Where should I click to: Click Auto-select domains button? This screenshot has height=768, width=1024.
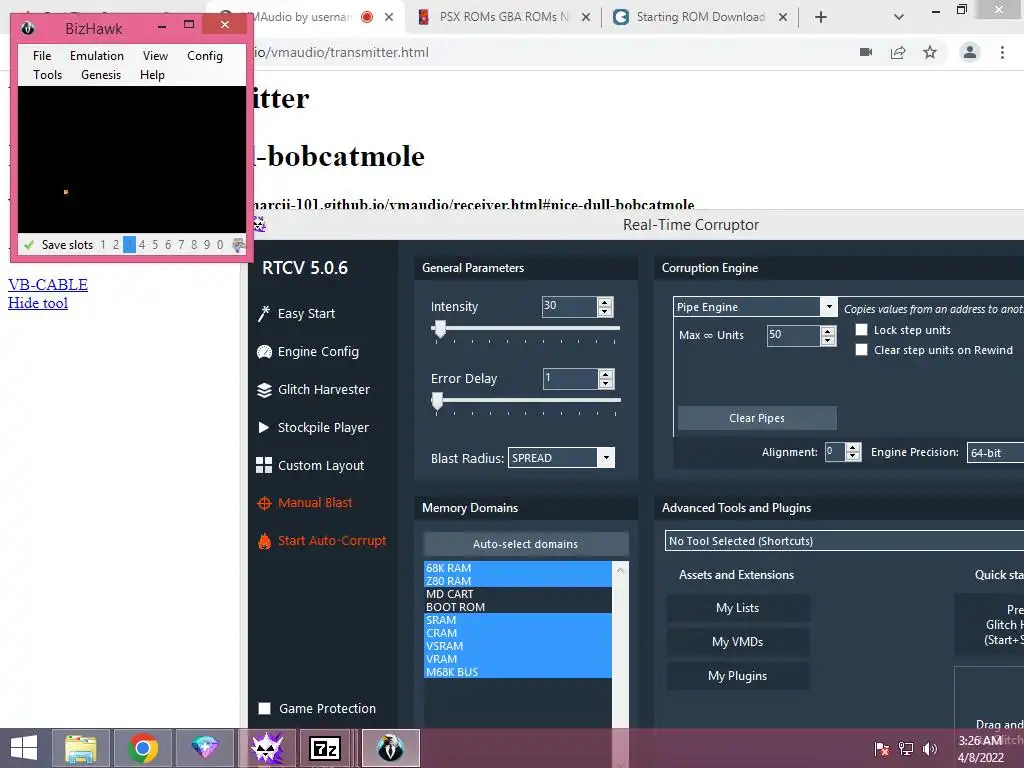pos(526,544)
